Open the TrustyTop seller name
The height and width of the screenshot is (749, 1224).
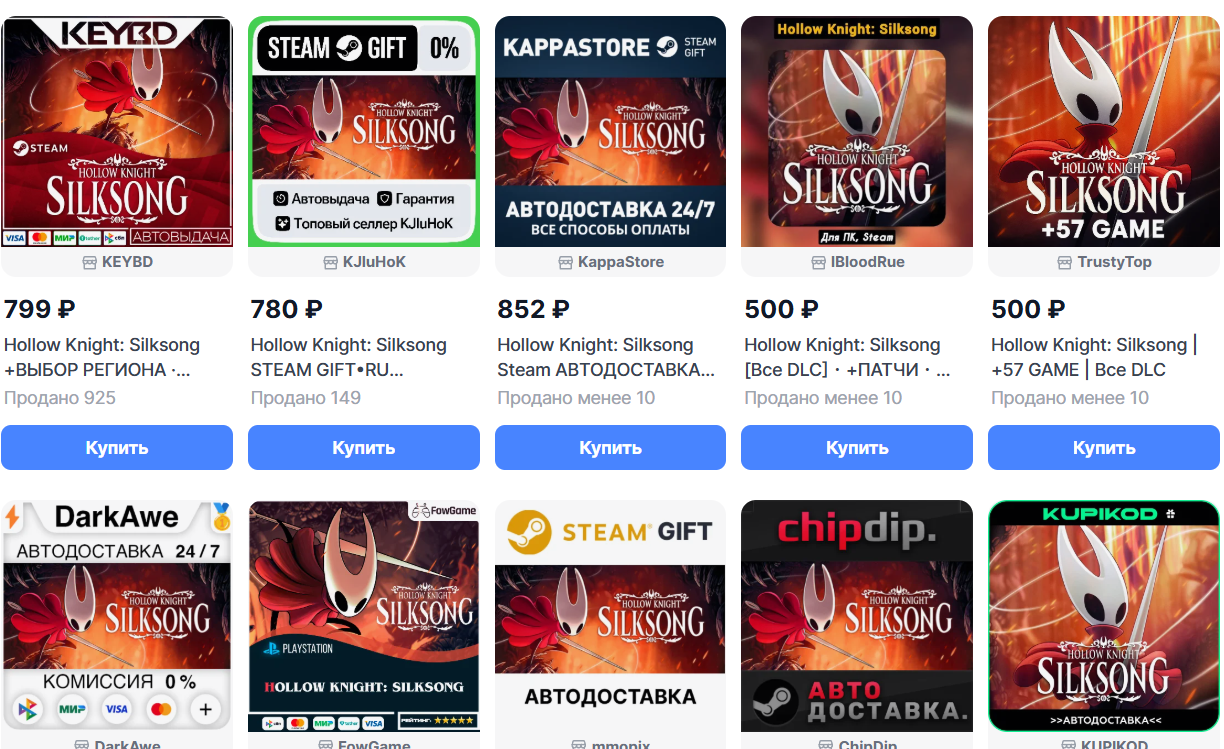click(x=1114, y=262)
